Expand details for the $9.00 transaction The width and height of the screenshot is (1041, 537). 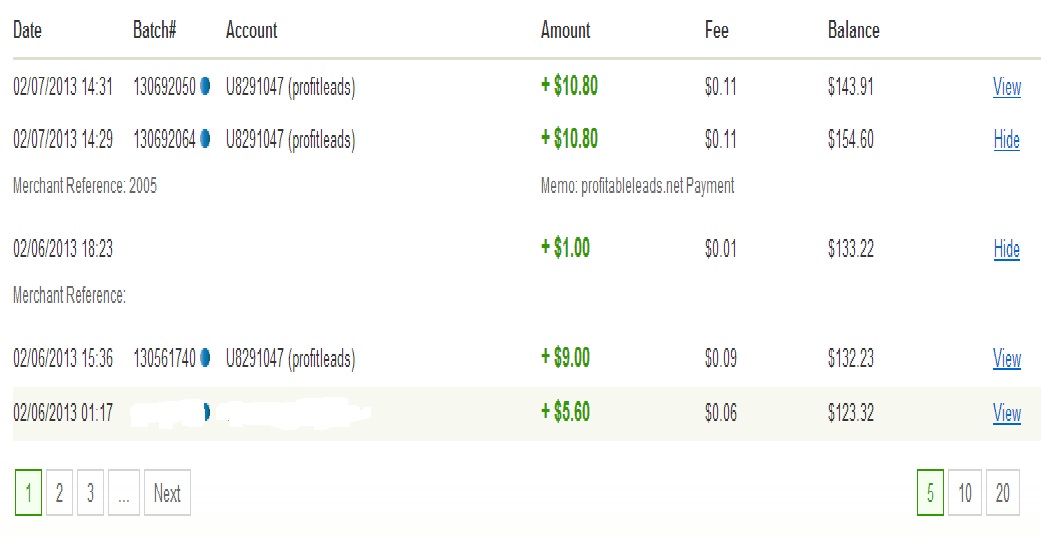click(1006, 359)
